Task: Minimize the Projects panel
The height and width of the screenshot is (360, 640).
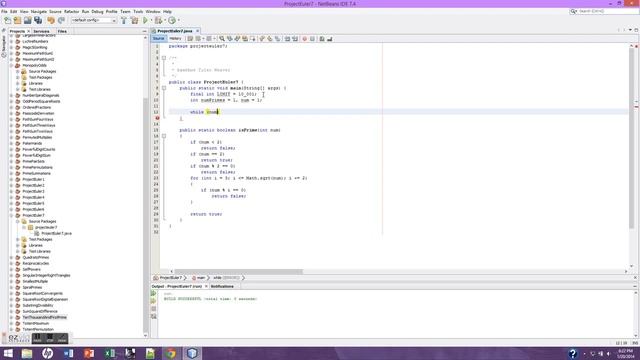Action: [x=144, y=31]
